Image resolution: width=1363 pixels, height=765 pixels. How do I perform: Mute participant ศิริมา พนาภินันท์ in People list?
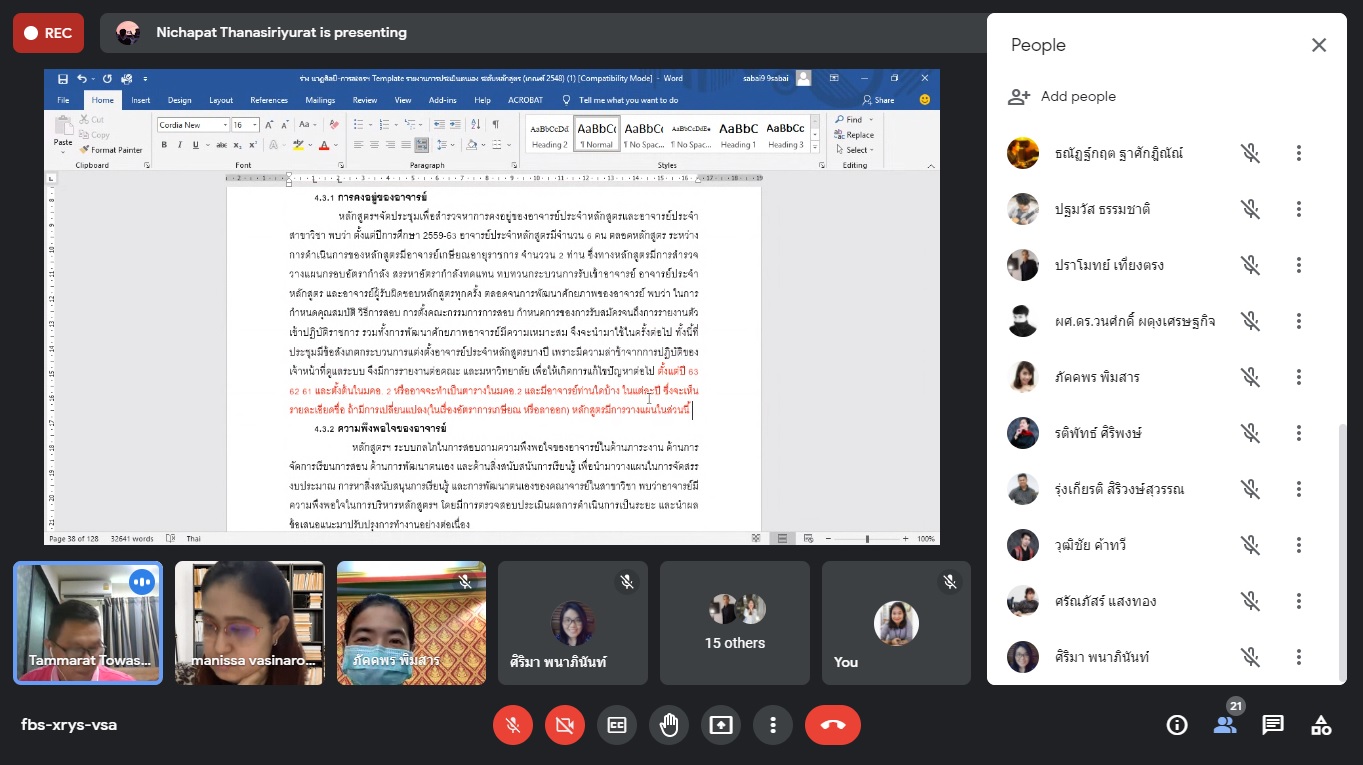pyautogui.click(x=1250, y=657)
